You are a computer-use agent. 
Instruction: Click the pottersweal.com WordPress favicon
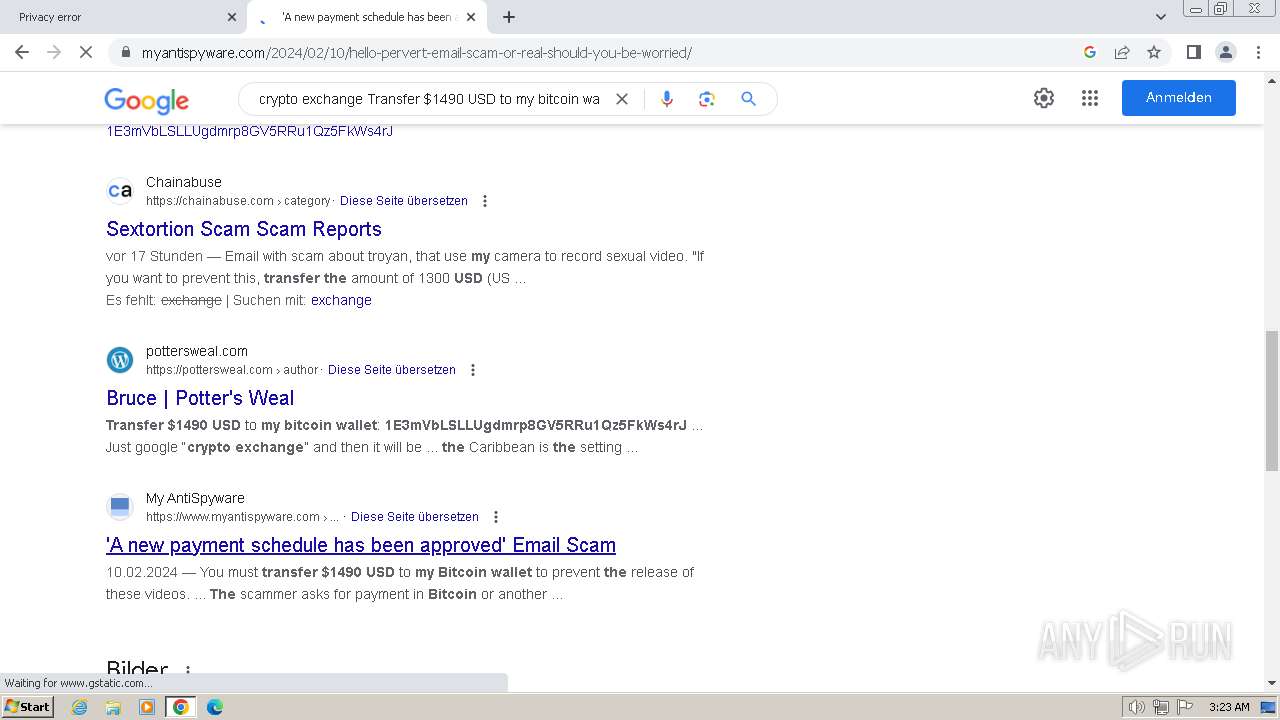click(x=120, y=360)
